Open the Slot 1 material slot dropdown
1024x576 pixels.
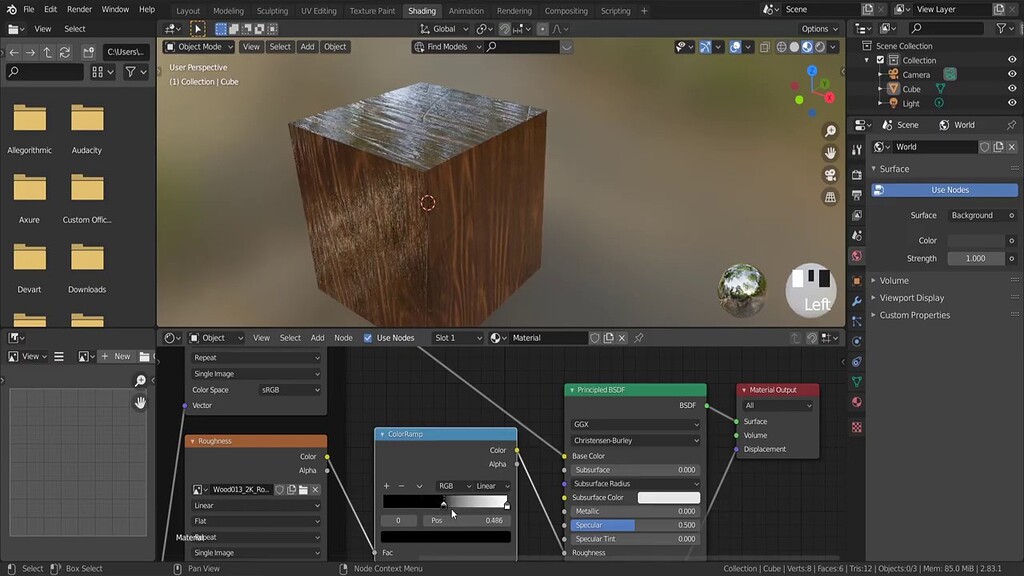click(x=457, y=338)
